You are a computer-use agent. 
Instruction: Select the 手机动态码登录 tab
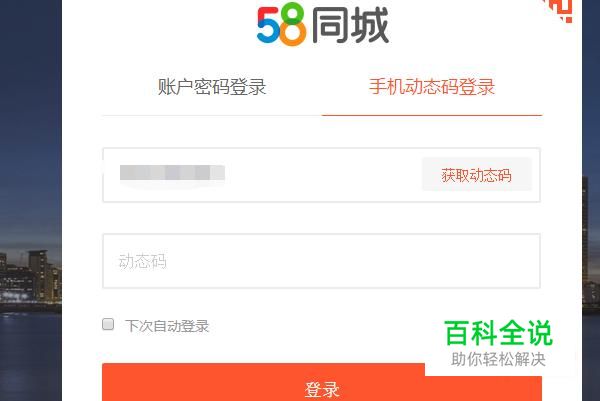[x=432, y=86]
